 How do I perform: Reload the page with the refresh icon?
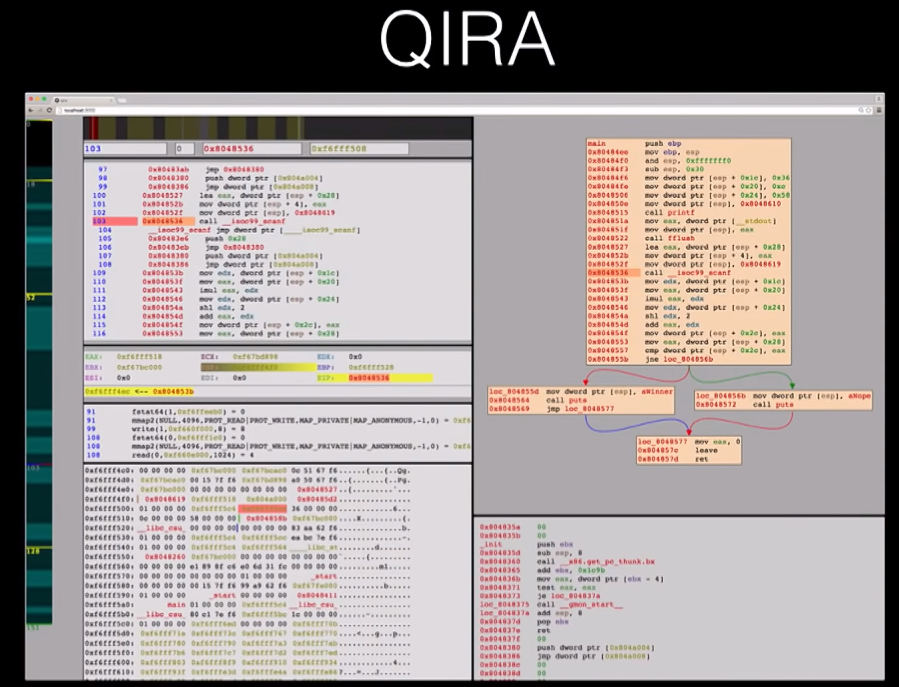[49, 110]
